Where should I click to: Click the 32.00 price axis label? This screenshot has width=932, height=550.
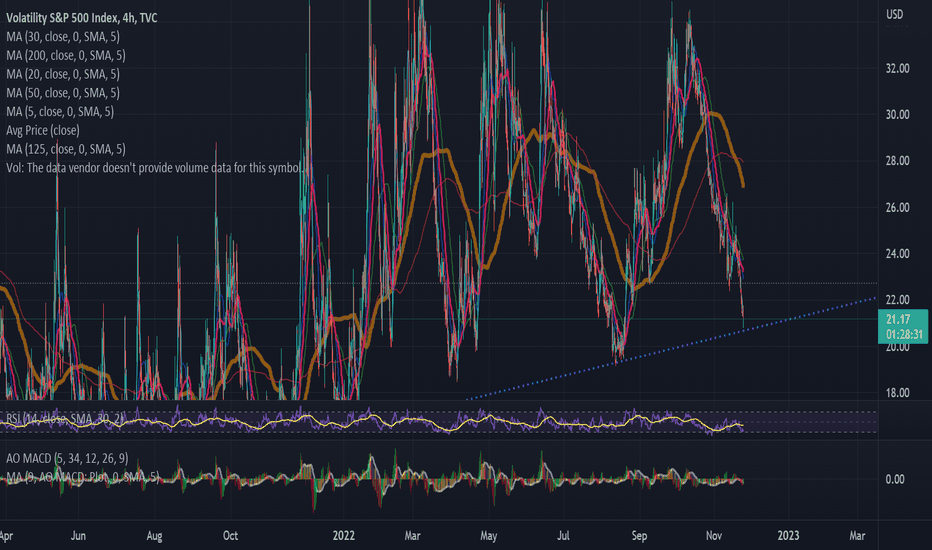[898, 68]
